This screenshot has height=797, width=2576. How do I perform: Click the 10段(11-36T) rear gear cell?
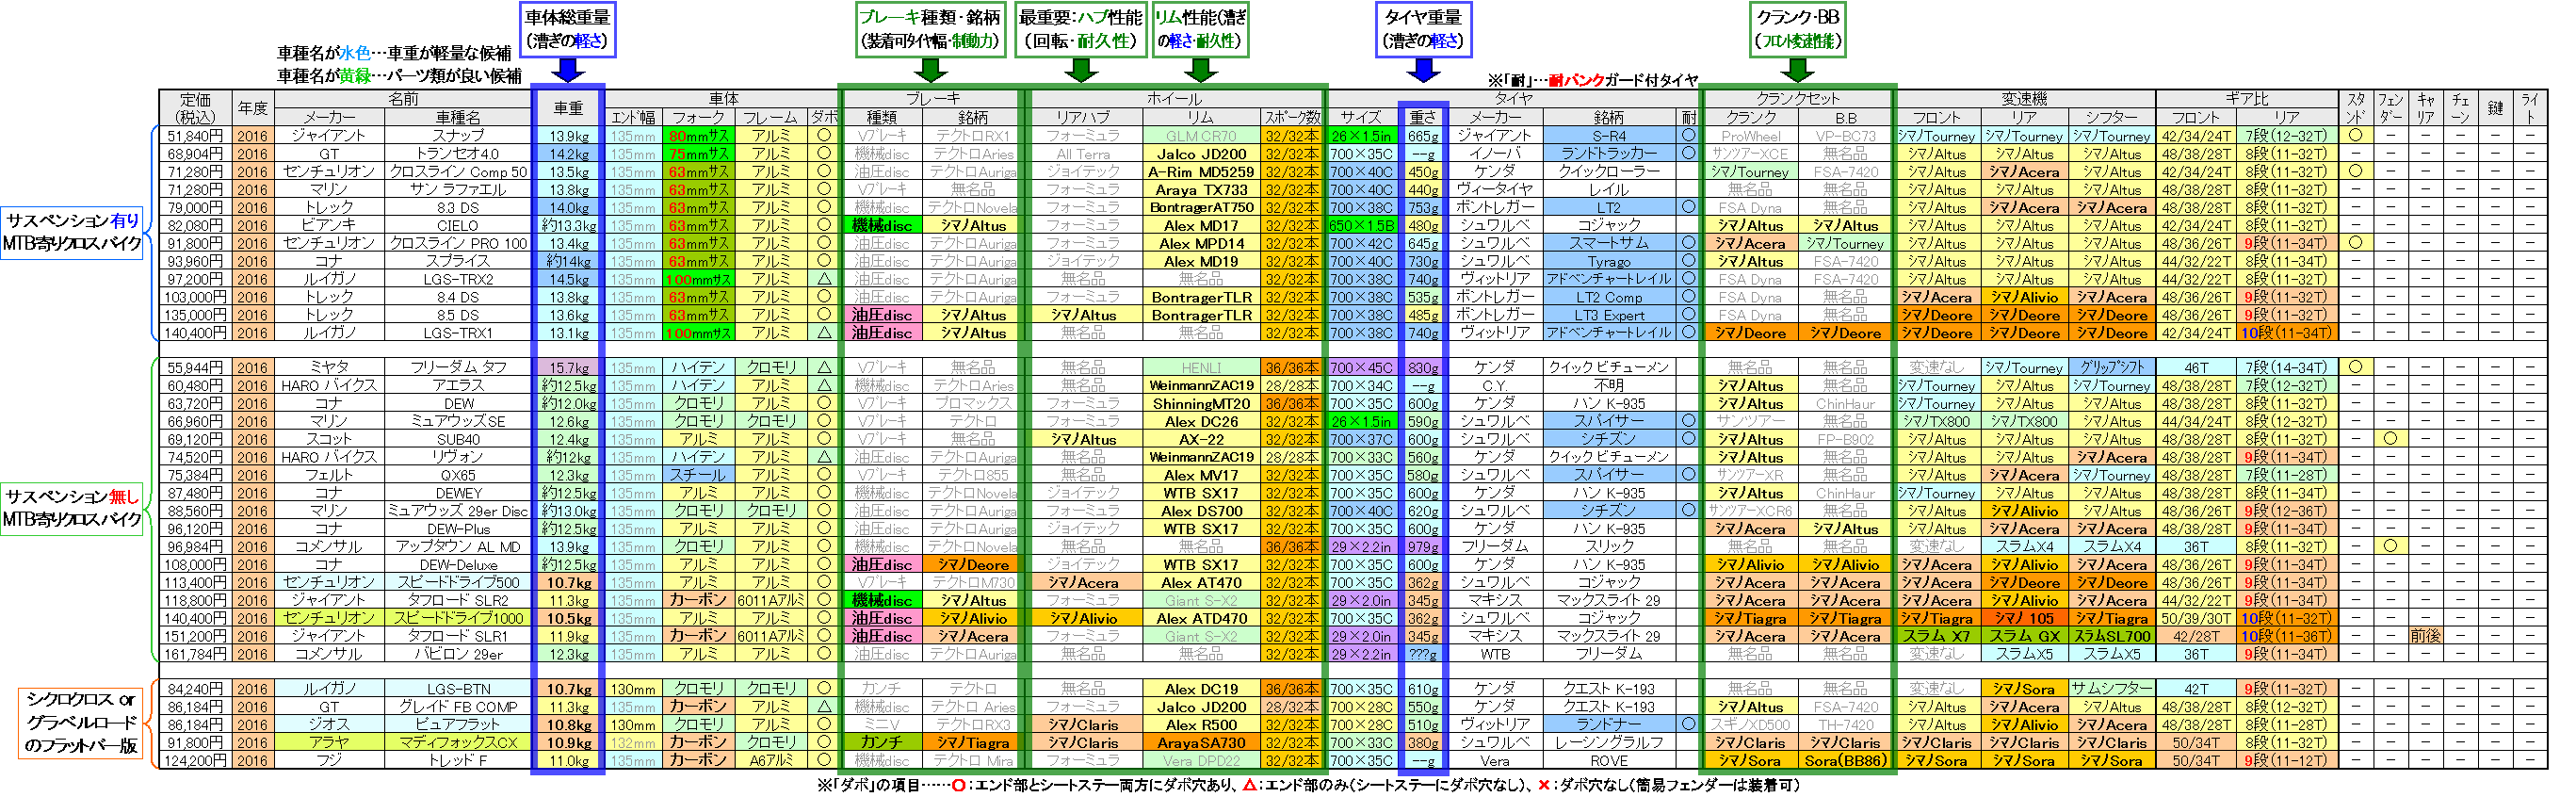[x=2286, y=636]
